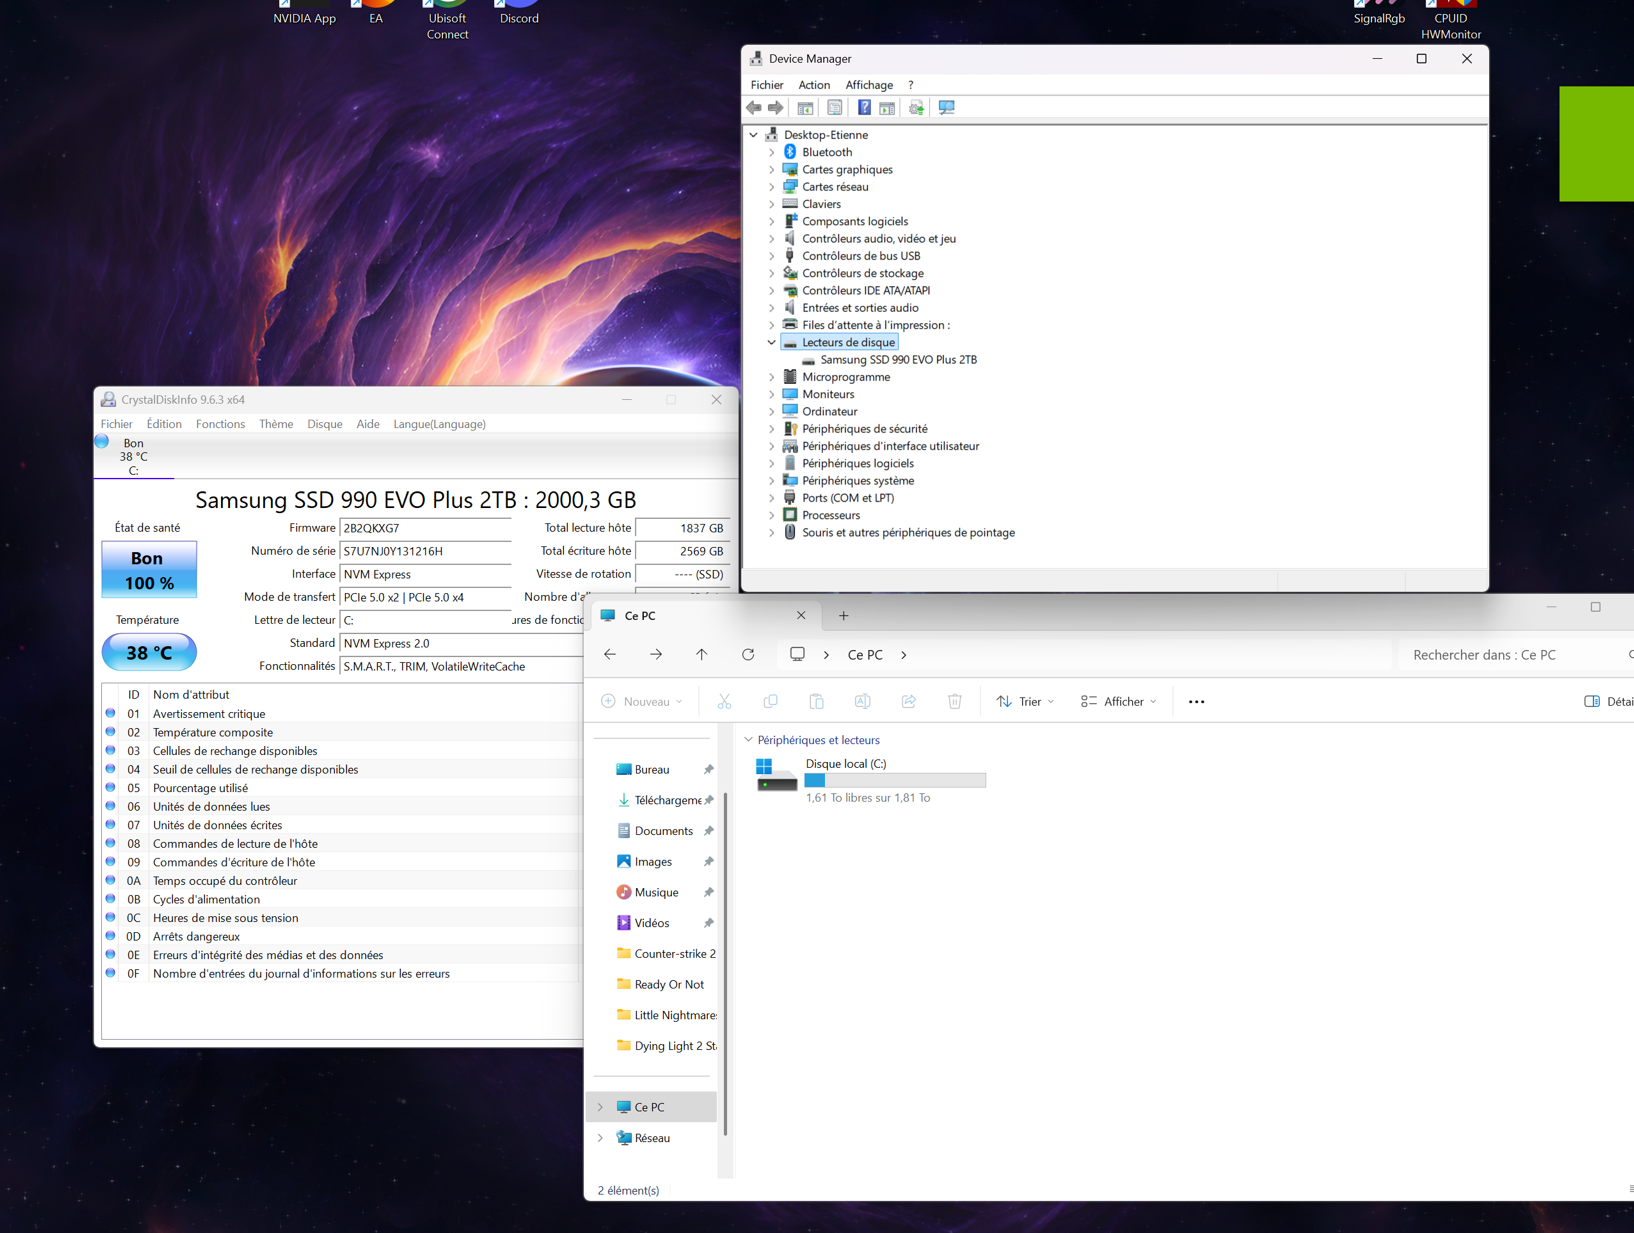1634x1233 pixels.
Task: Open the Trier sort dropdown in Explorer
Action: coord(1025,702)
